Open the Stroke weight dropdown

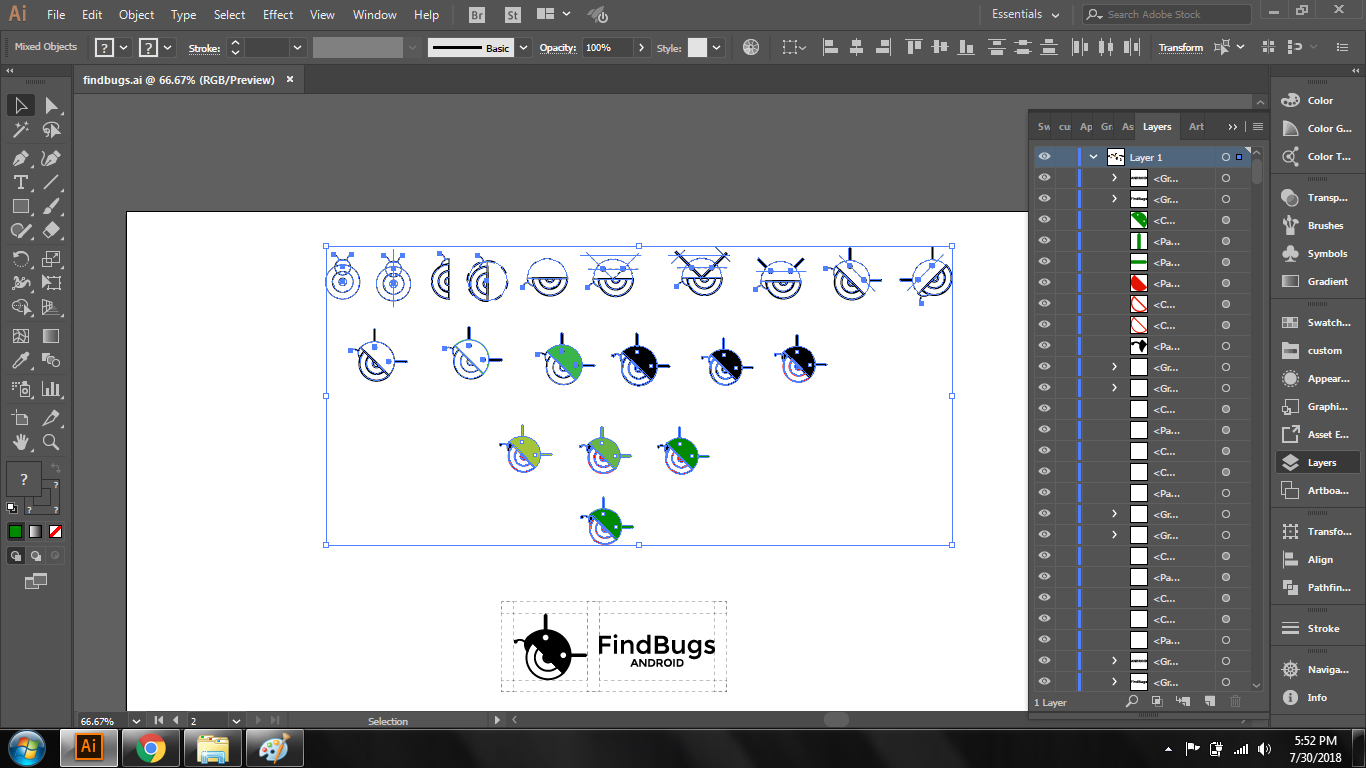tap(297, 47)
